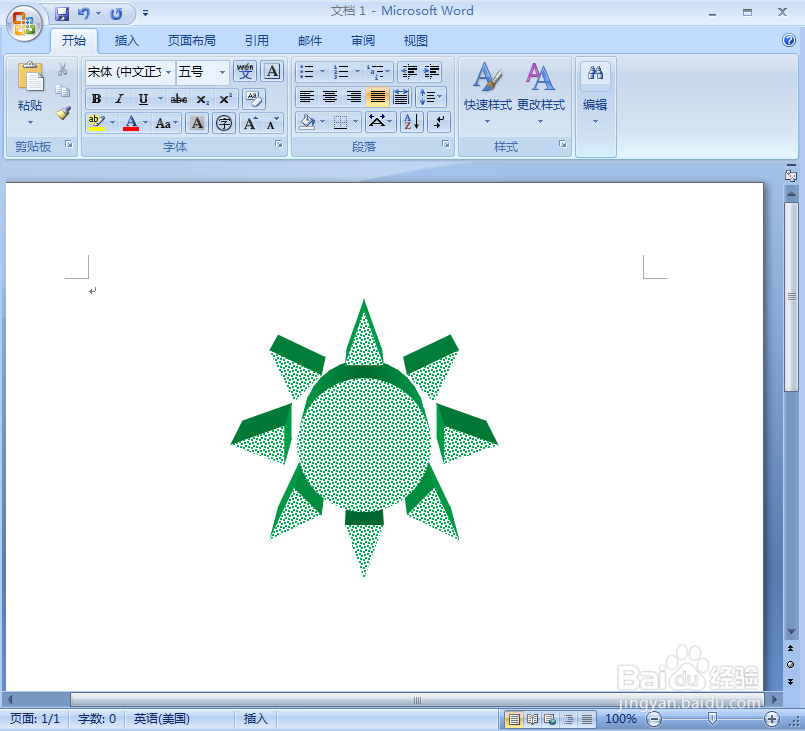
Task: Redo the last action
Action: pos(117,13)
